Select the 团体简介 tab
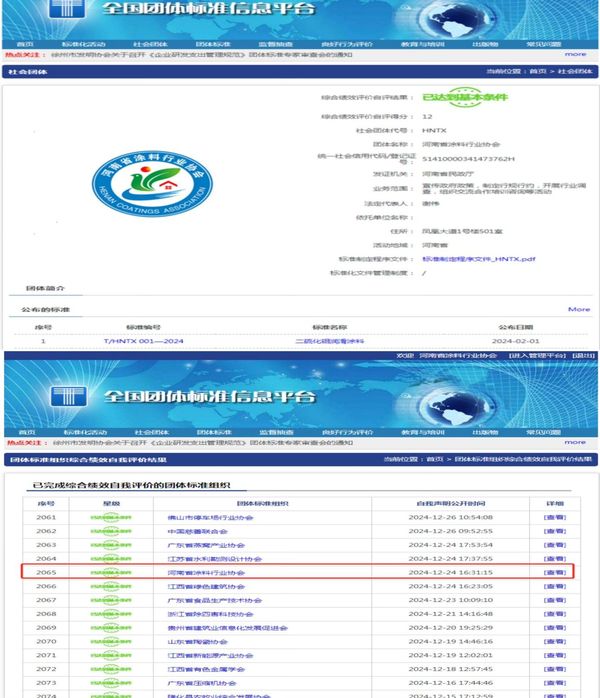 pyautogui.click(x=45, y=288)
